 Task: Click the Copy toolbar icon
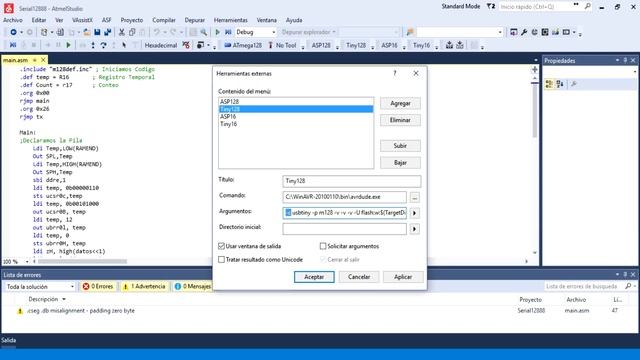tap(132, 32)
